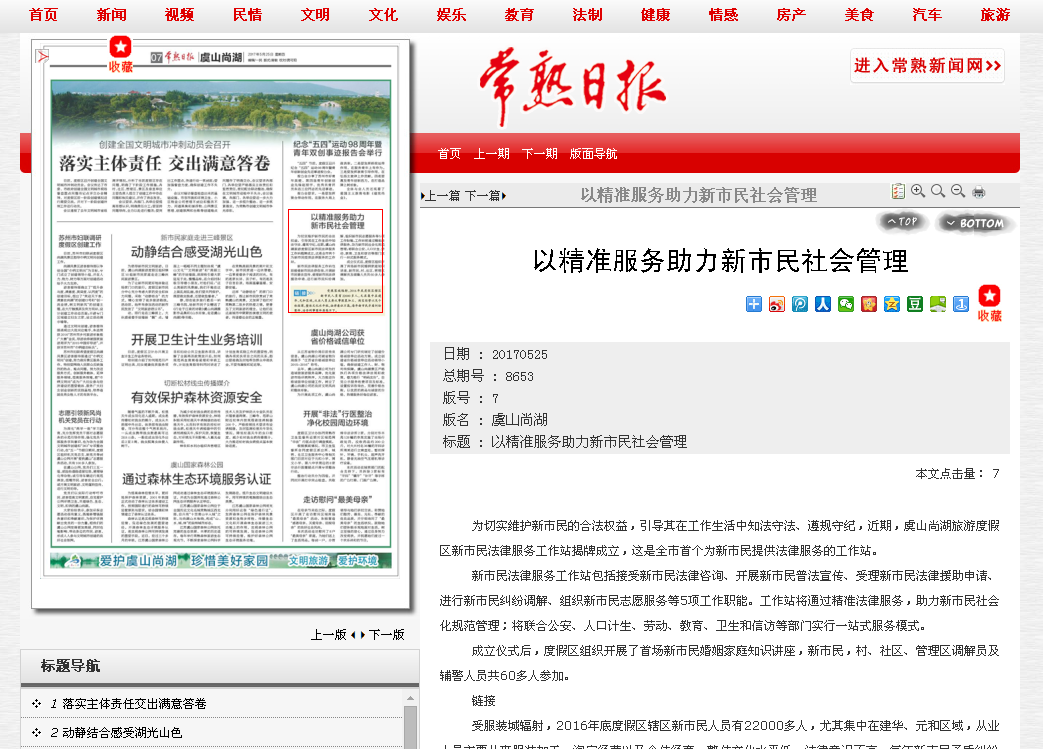This screenshot has width=1043, height=749.
Task: Click the red 收藏 star beside share icons
Action: coord(989,303)
